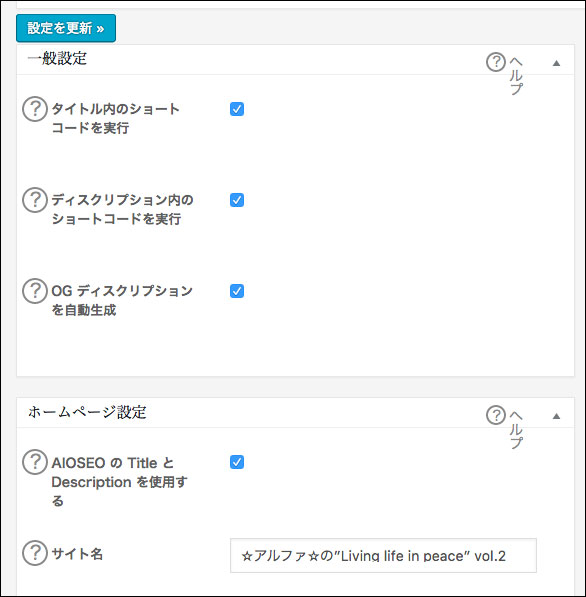Click into the サイト名 text field
The height and width of the screenshot is (597, 586).
383,555
